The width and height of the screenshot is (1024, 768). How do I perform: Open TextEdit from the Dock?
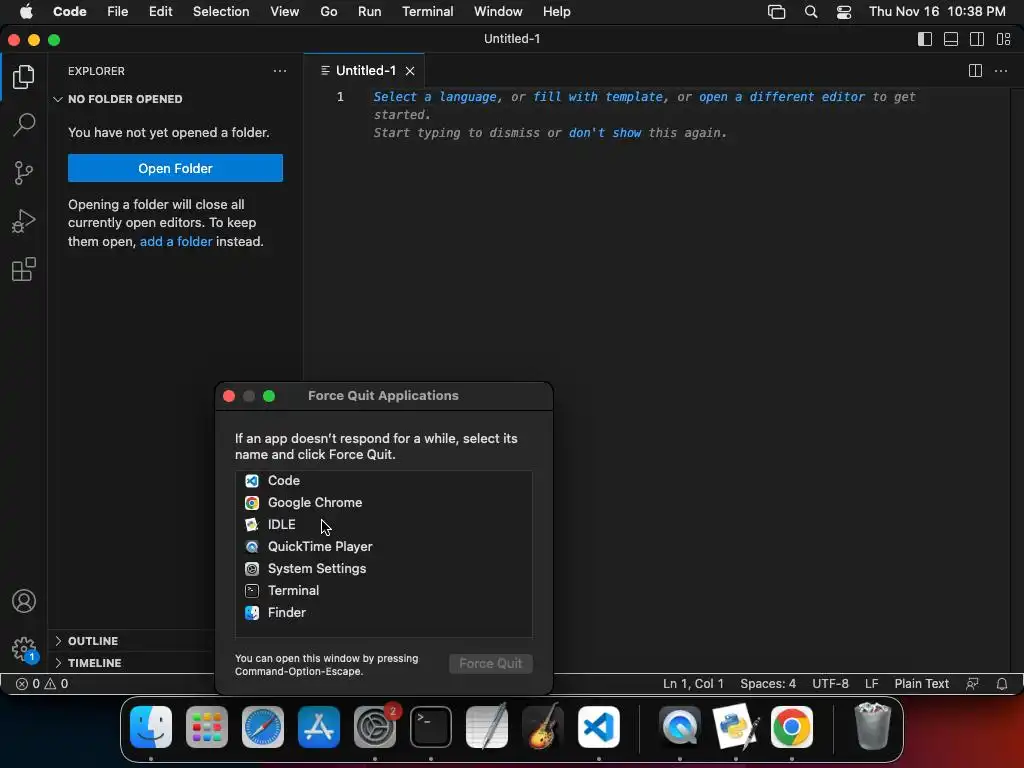487,727
